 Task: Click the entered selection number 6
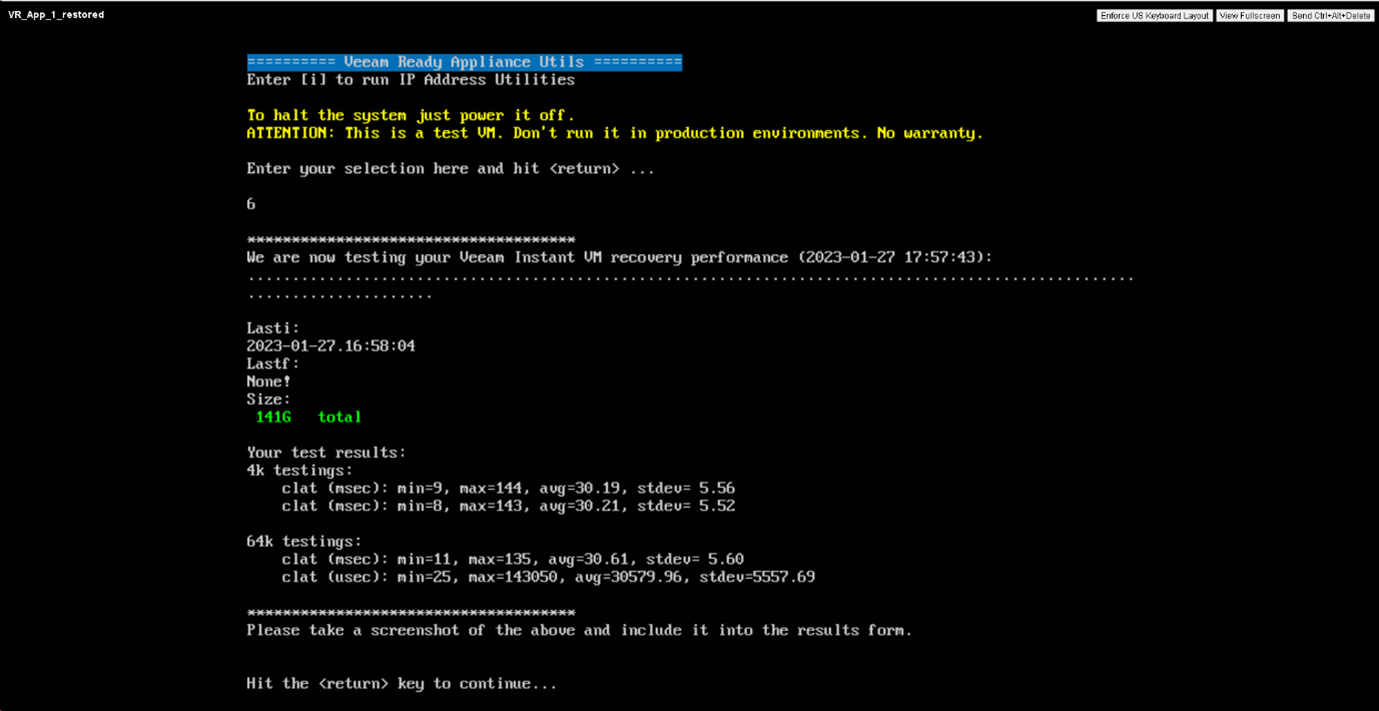point(251,204)
